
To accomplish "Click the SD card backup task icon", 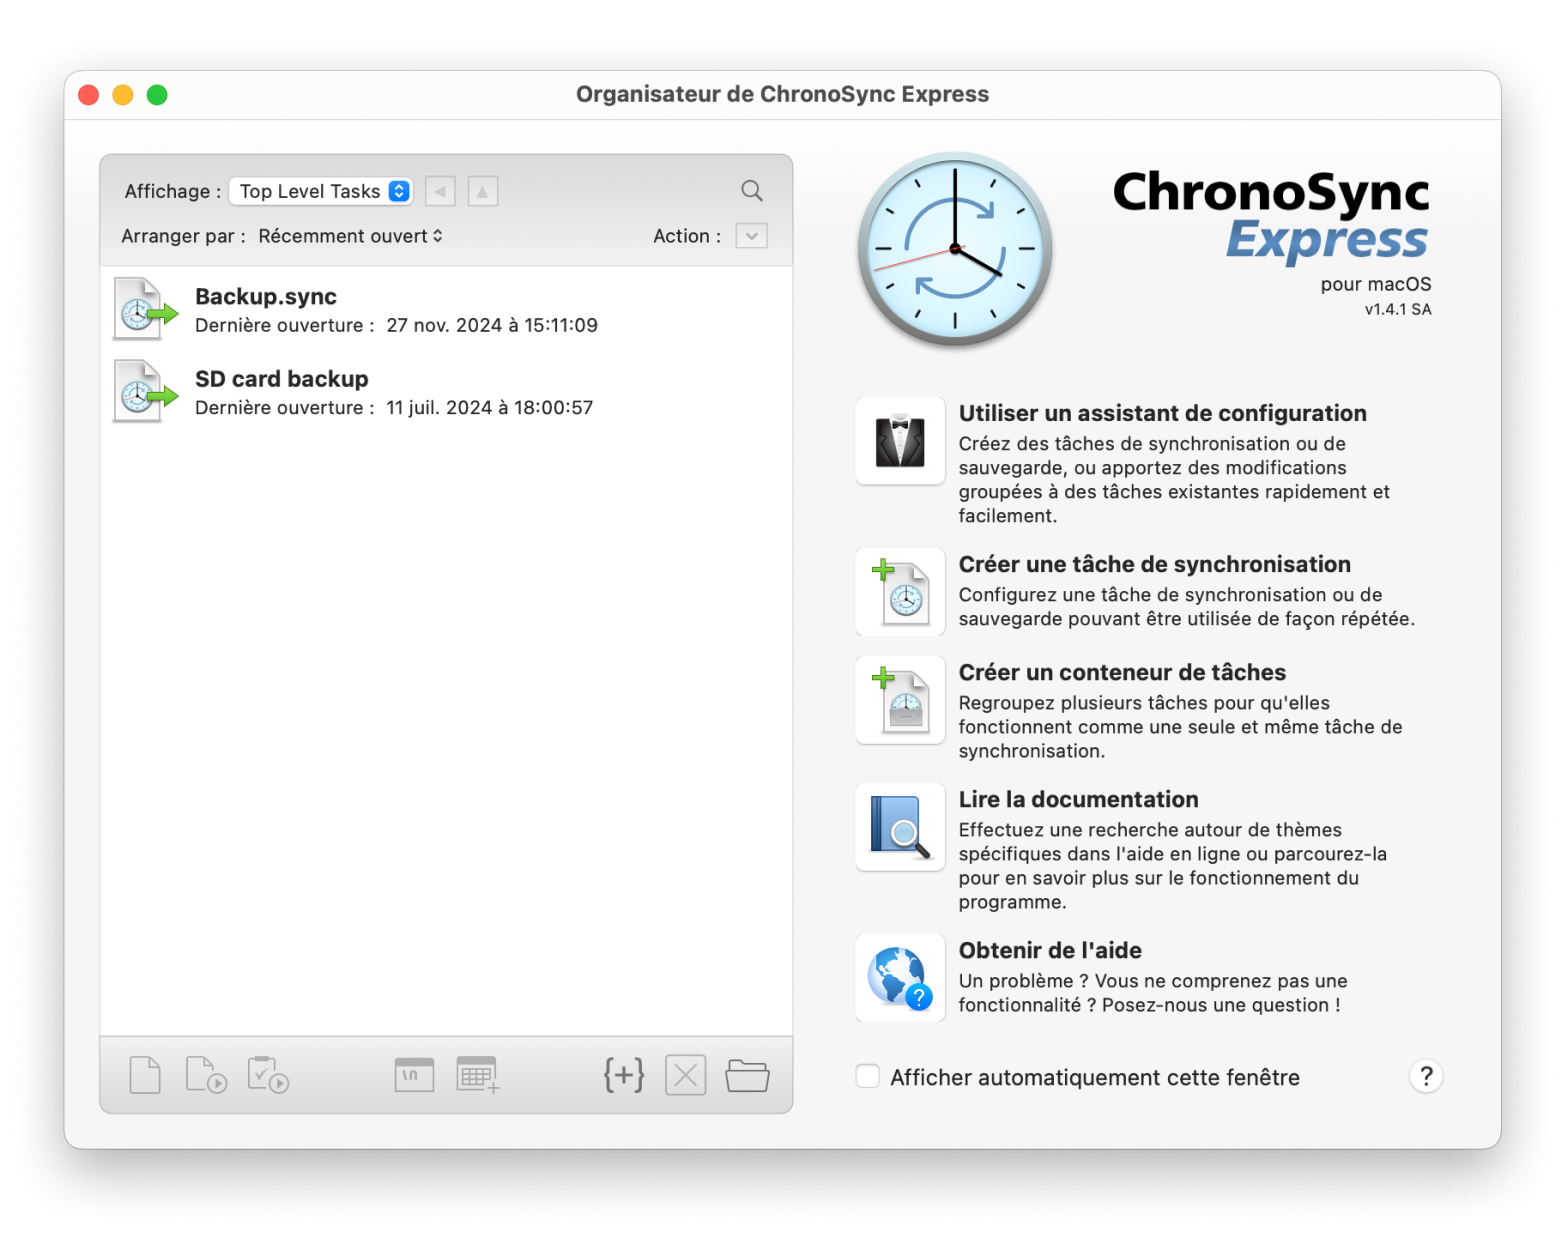I will [145, 392].
